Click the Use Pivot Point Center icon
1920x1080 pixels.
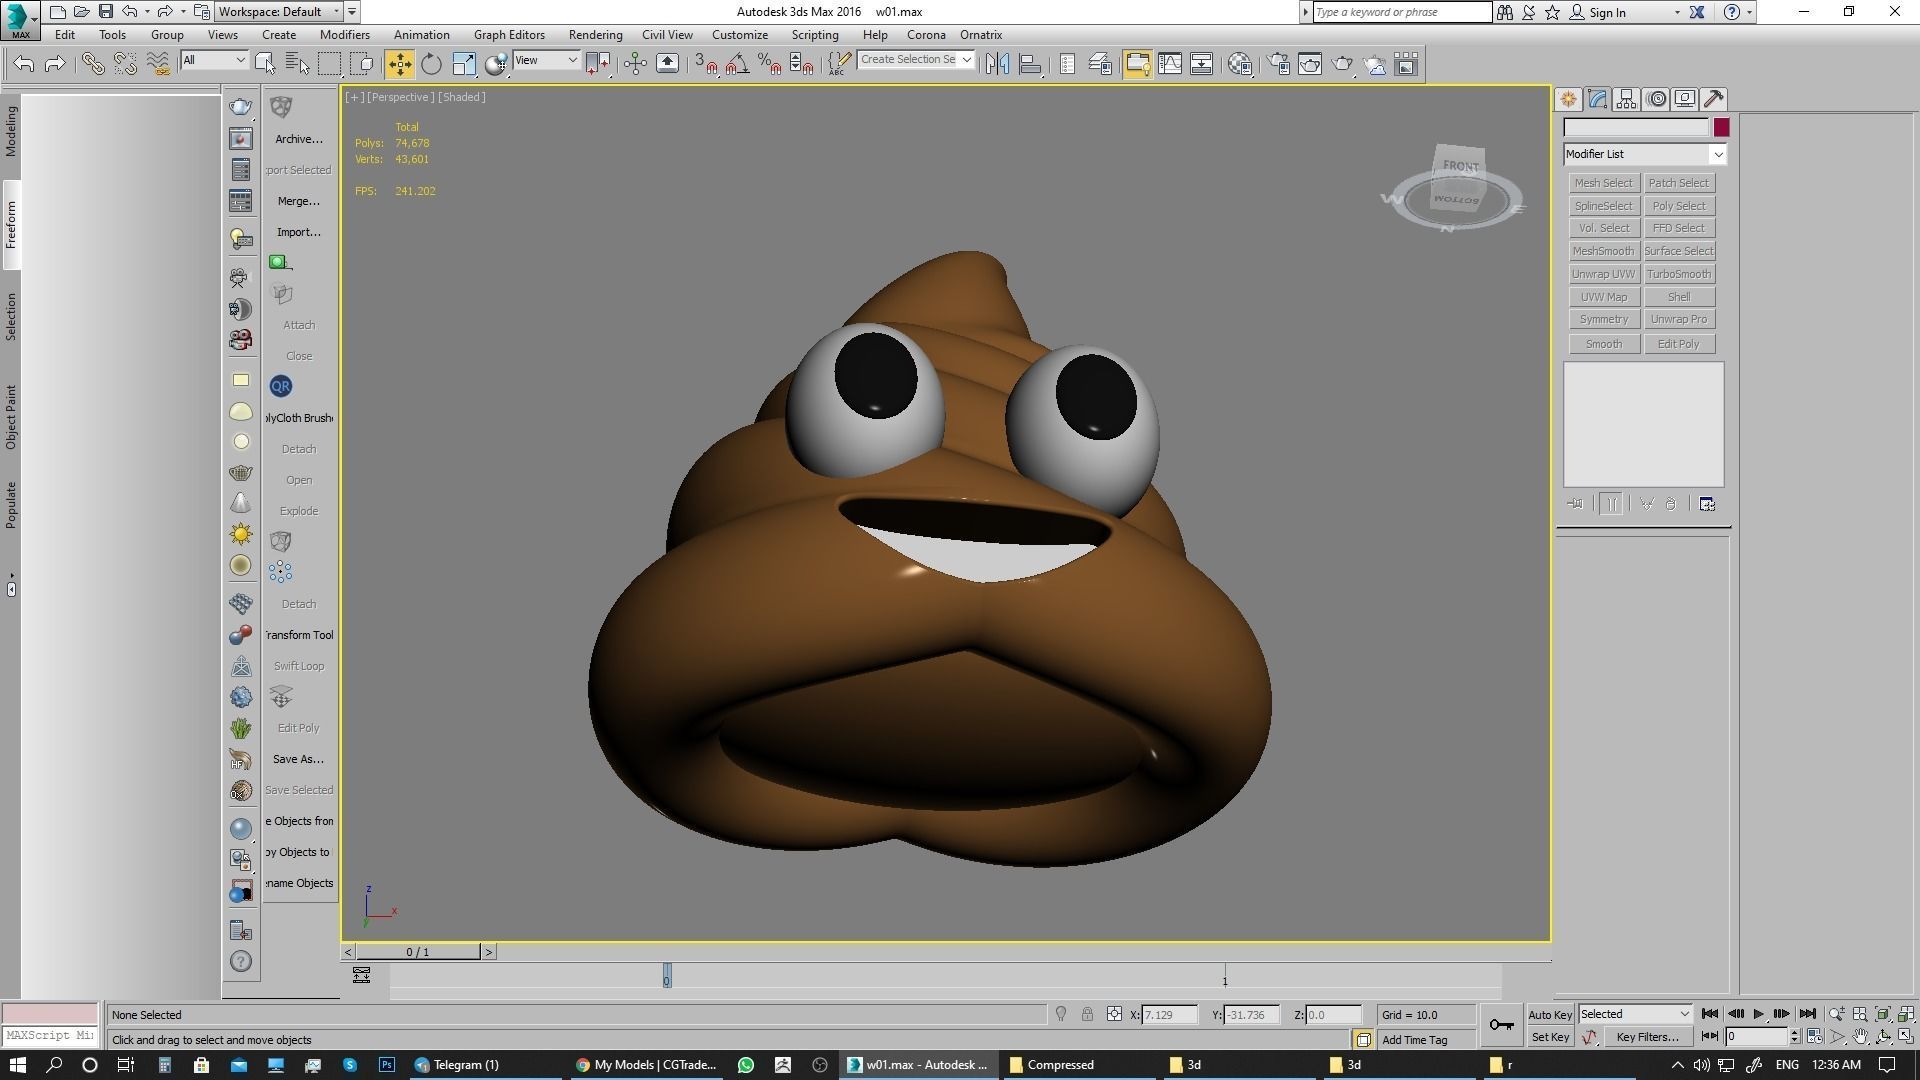(x=598, y=64)
